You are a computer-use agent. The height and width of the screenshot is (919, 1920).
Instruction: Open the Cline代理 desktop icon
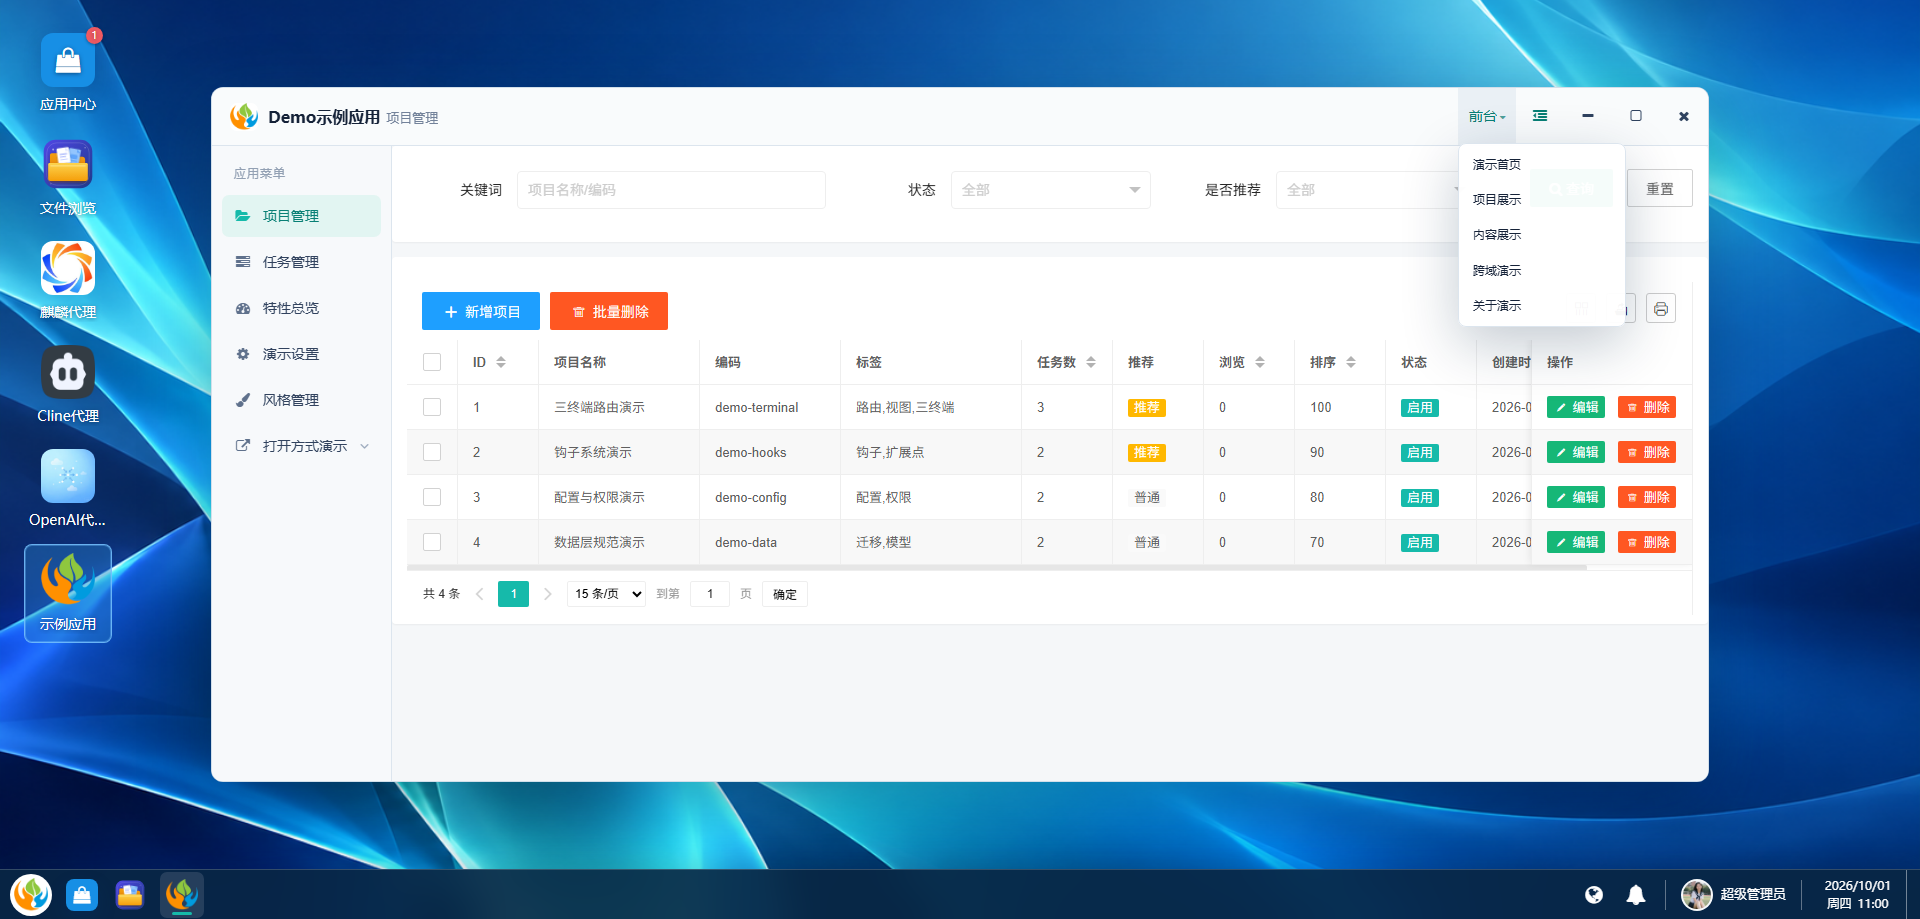tap(68, 385)
